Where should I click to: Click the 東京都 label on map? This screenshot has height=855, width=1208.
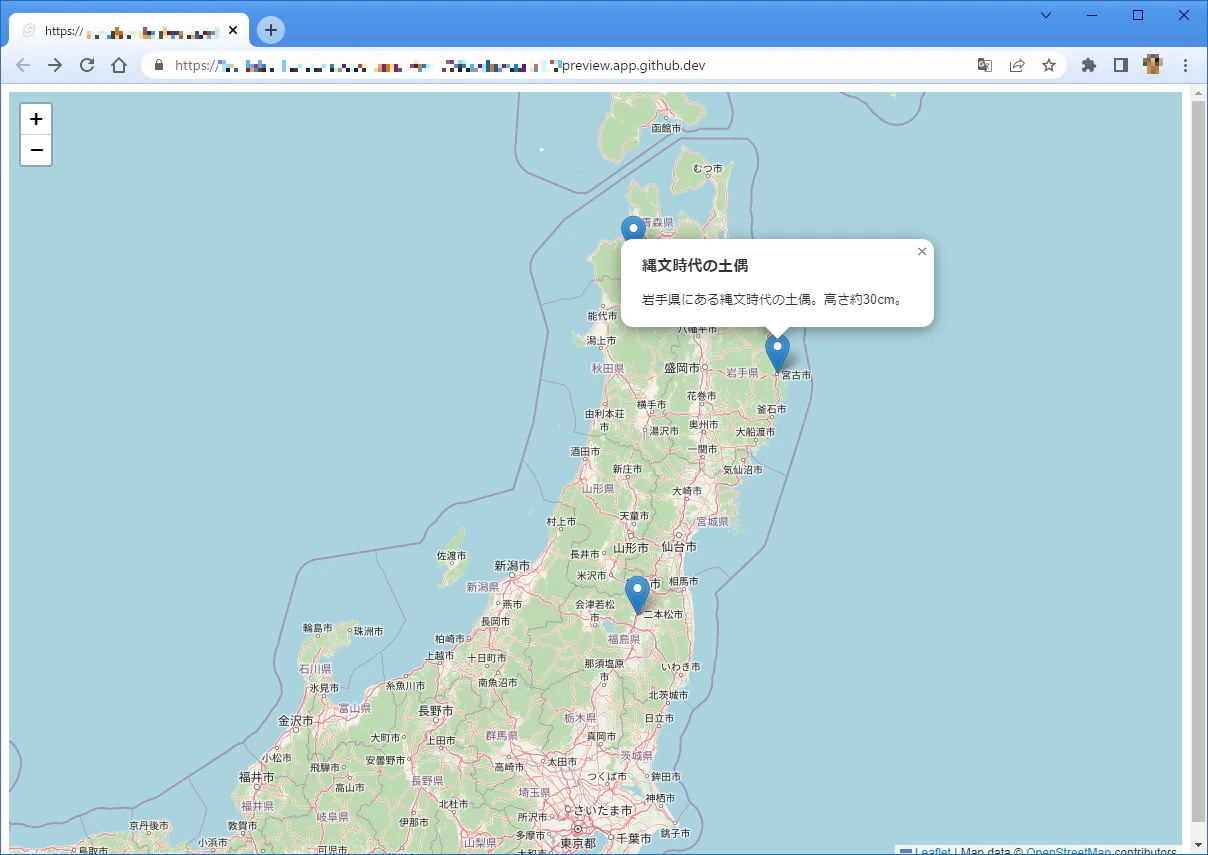(x=578, y=843)
